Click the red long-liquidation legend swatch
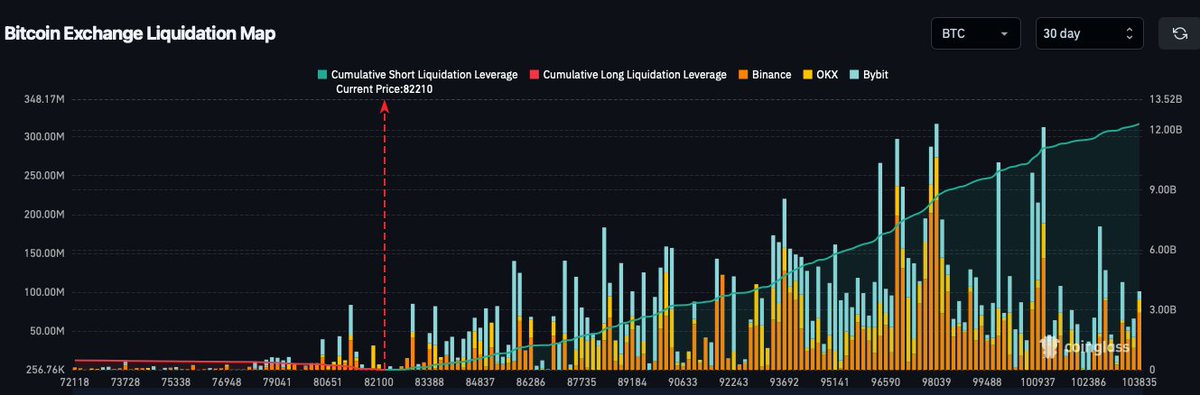 coord(534,75)
